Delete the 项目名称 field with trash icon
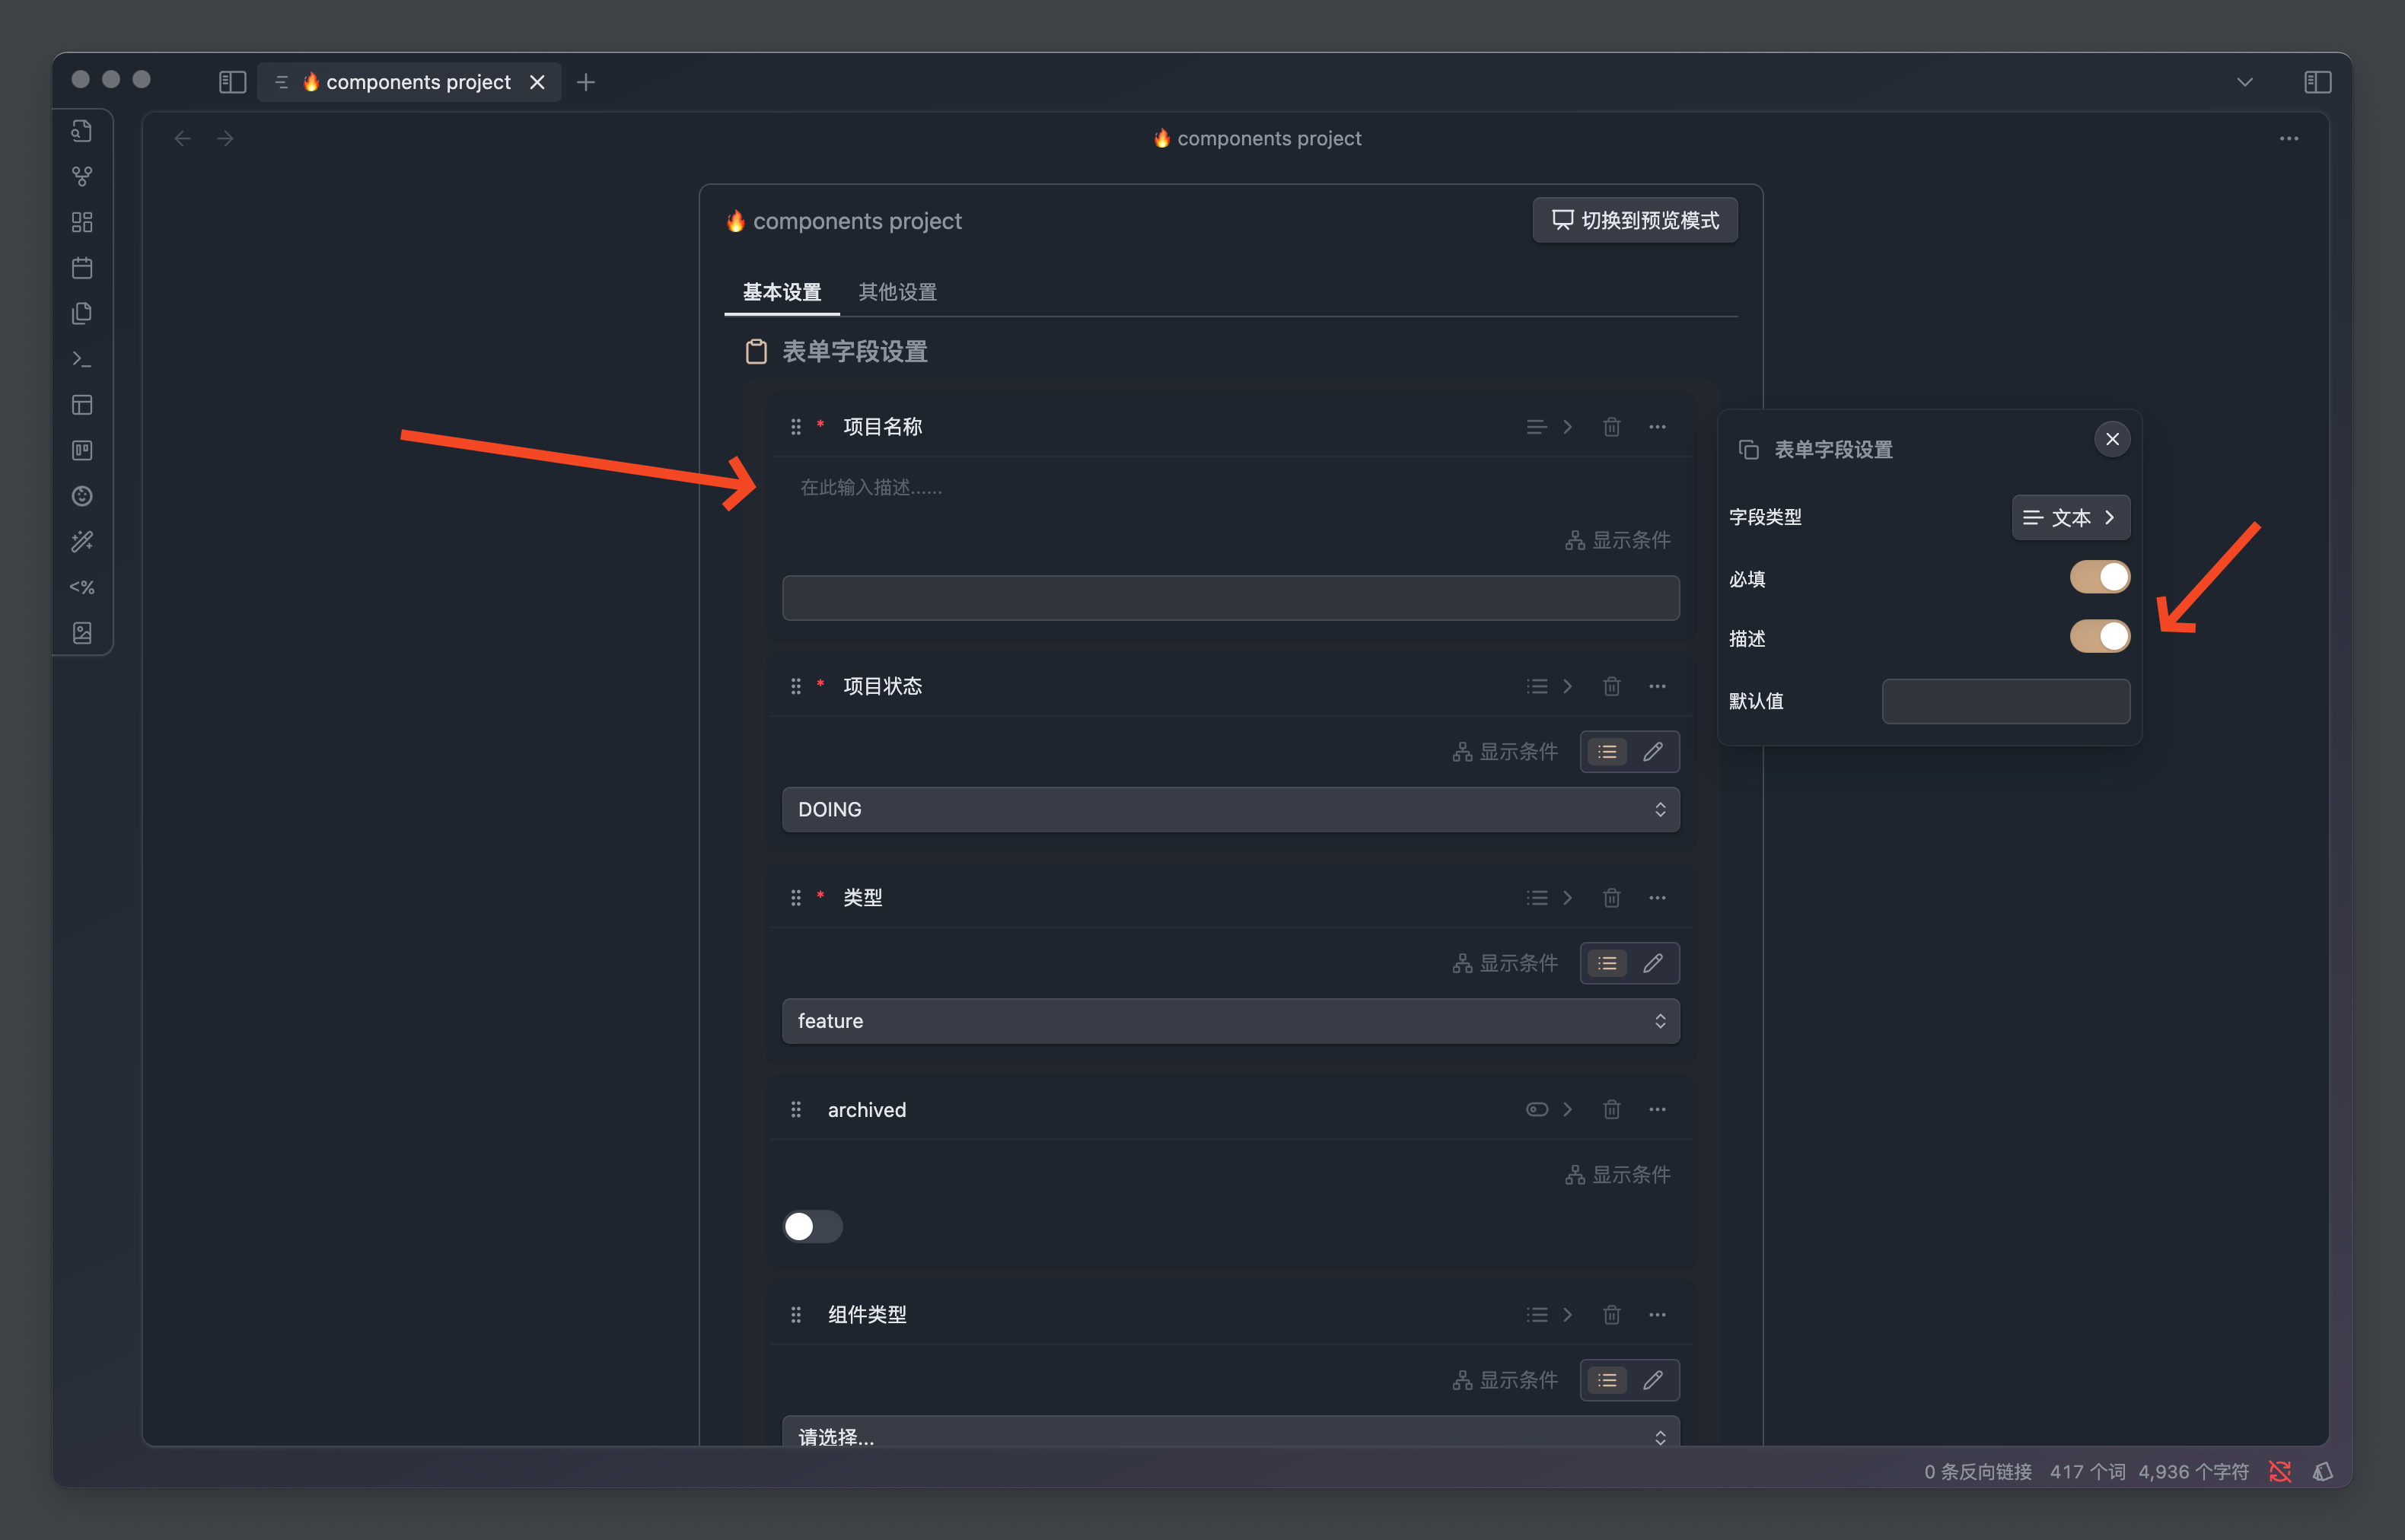The height and width of the screenshot is (1540, 2405). click(x=1611, y=427)
